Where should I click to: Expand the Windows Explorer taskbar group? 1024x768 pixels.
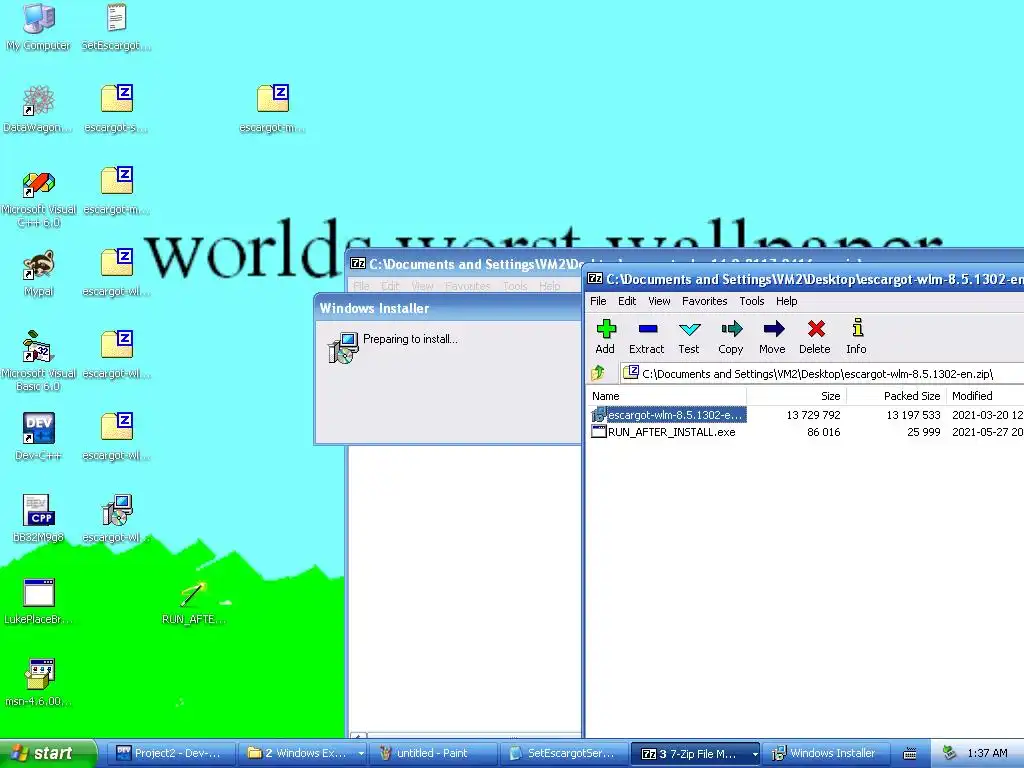pos(302,753)
